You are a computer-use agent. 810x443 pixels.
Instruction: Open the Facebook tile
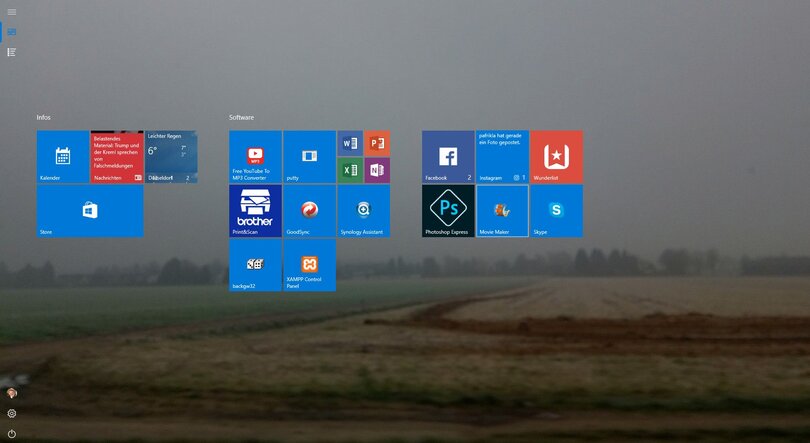tap(448, 156)
